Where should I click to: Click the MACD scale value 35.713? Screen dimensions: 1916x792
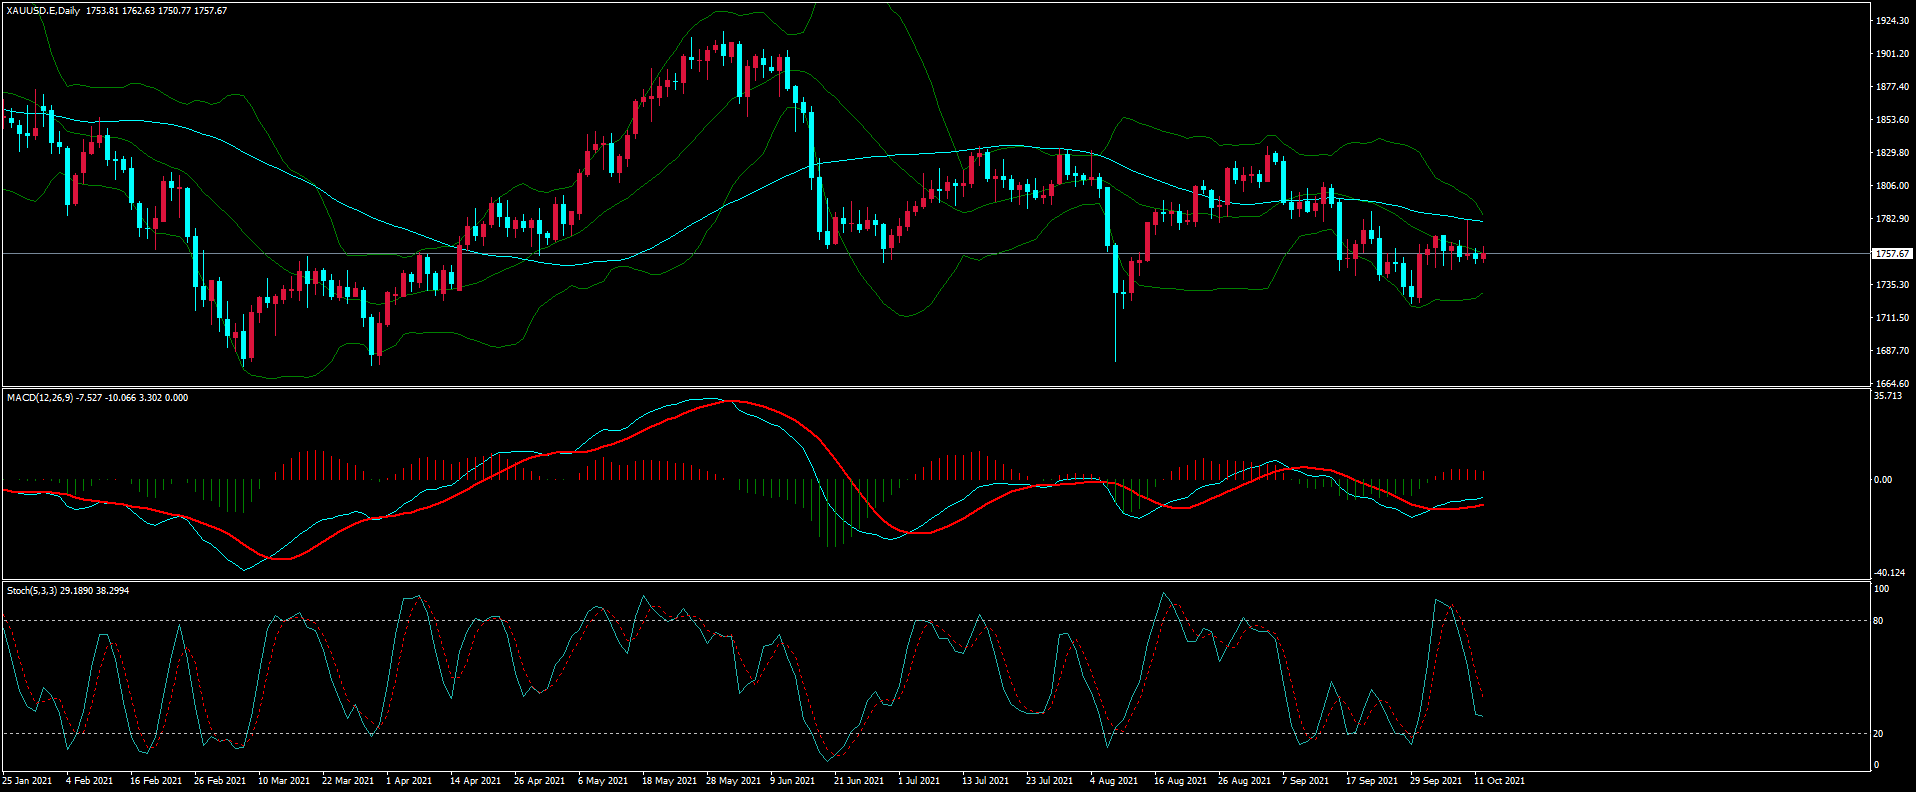coord(1888,396)
